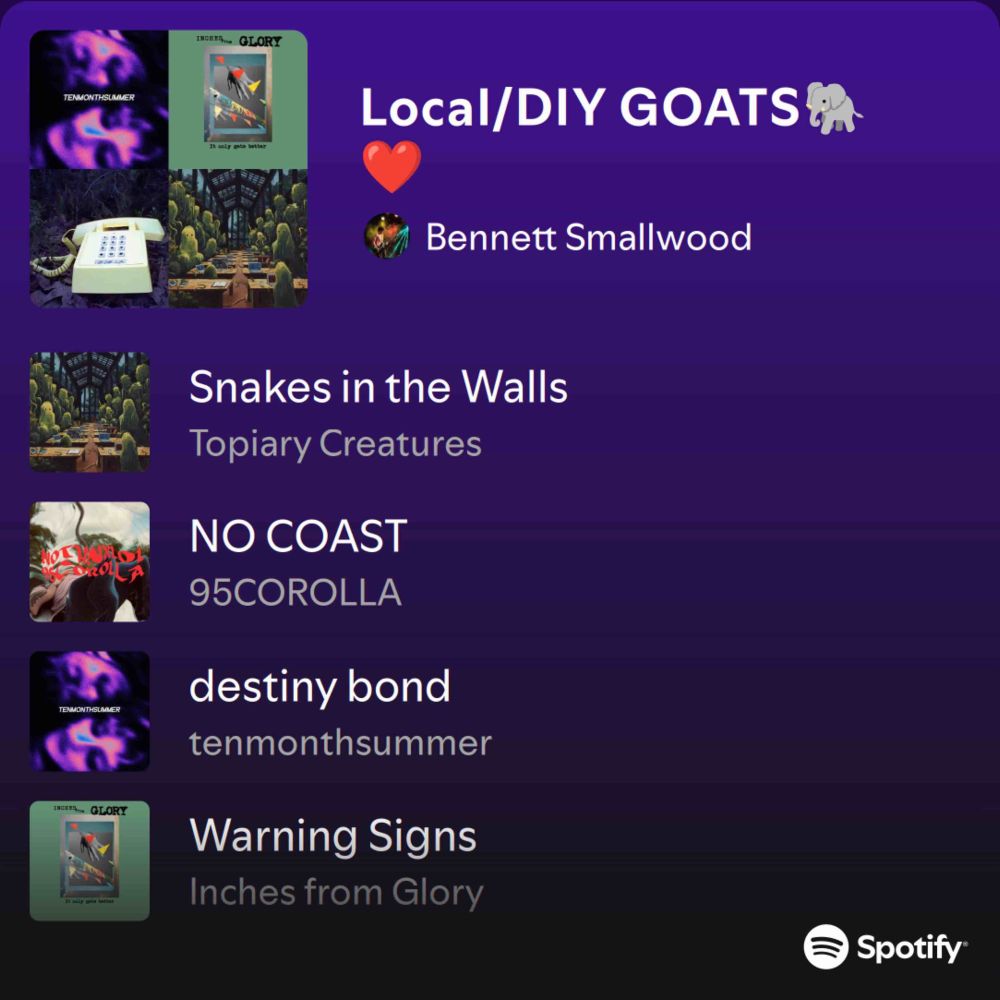Open Bennett Smallwood's profile name
This screenshot has width=1000, height=1000.
[589, 237]
